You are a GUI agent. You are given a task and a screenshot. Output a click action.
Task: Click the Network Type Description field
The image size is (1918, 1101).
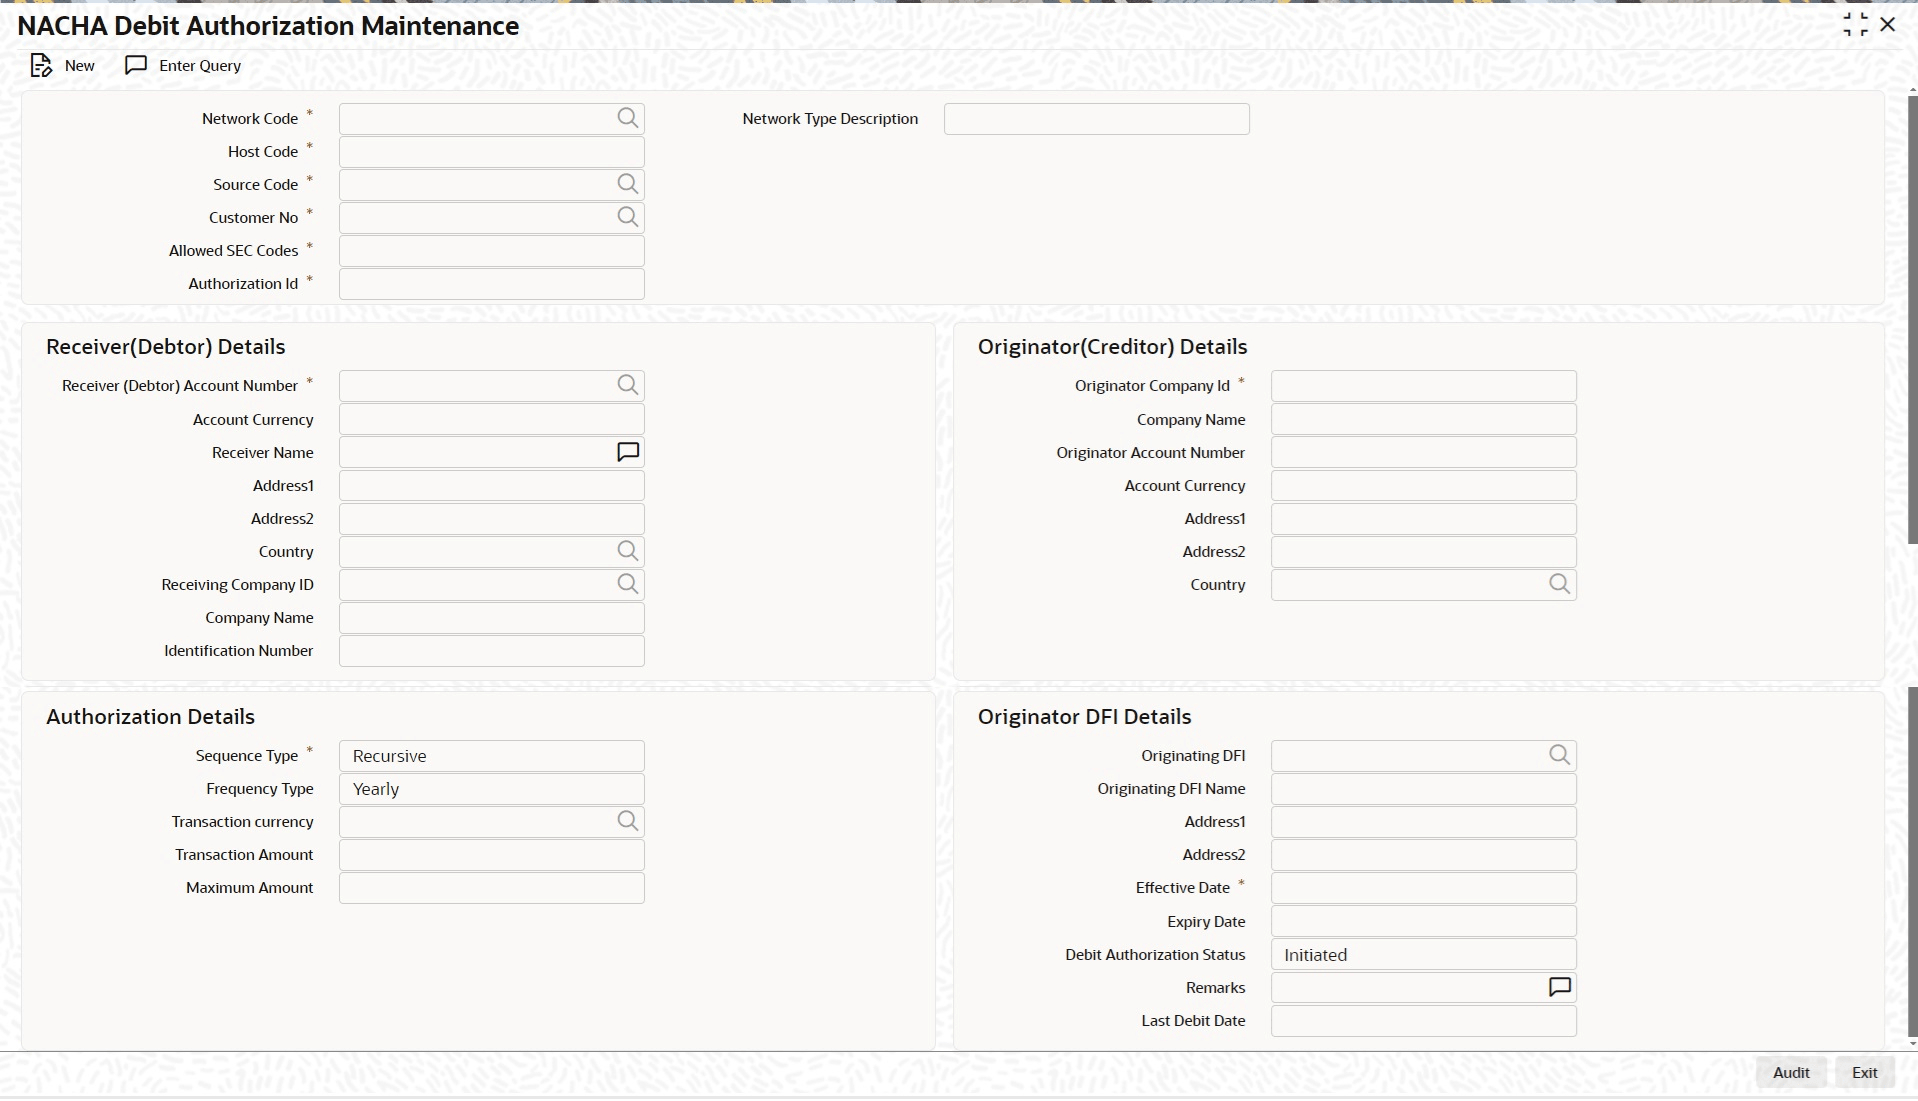click(x=1097, y=119)
